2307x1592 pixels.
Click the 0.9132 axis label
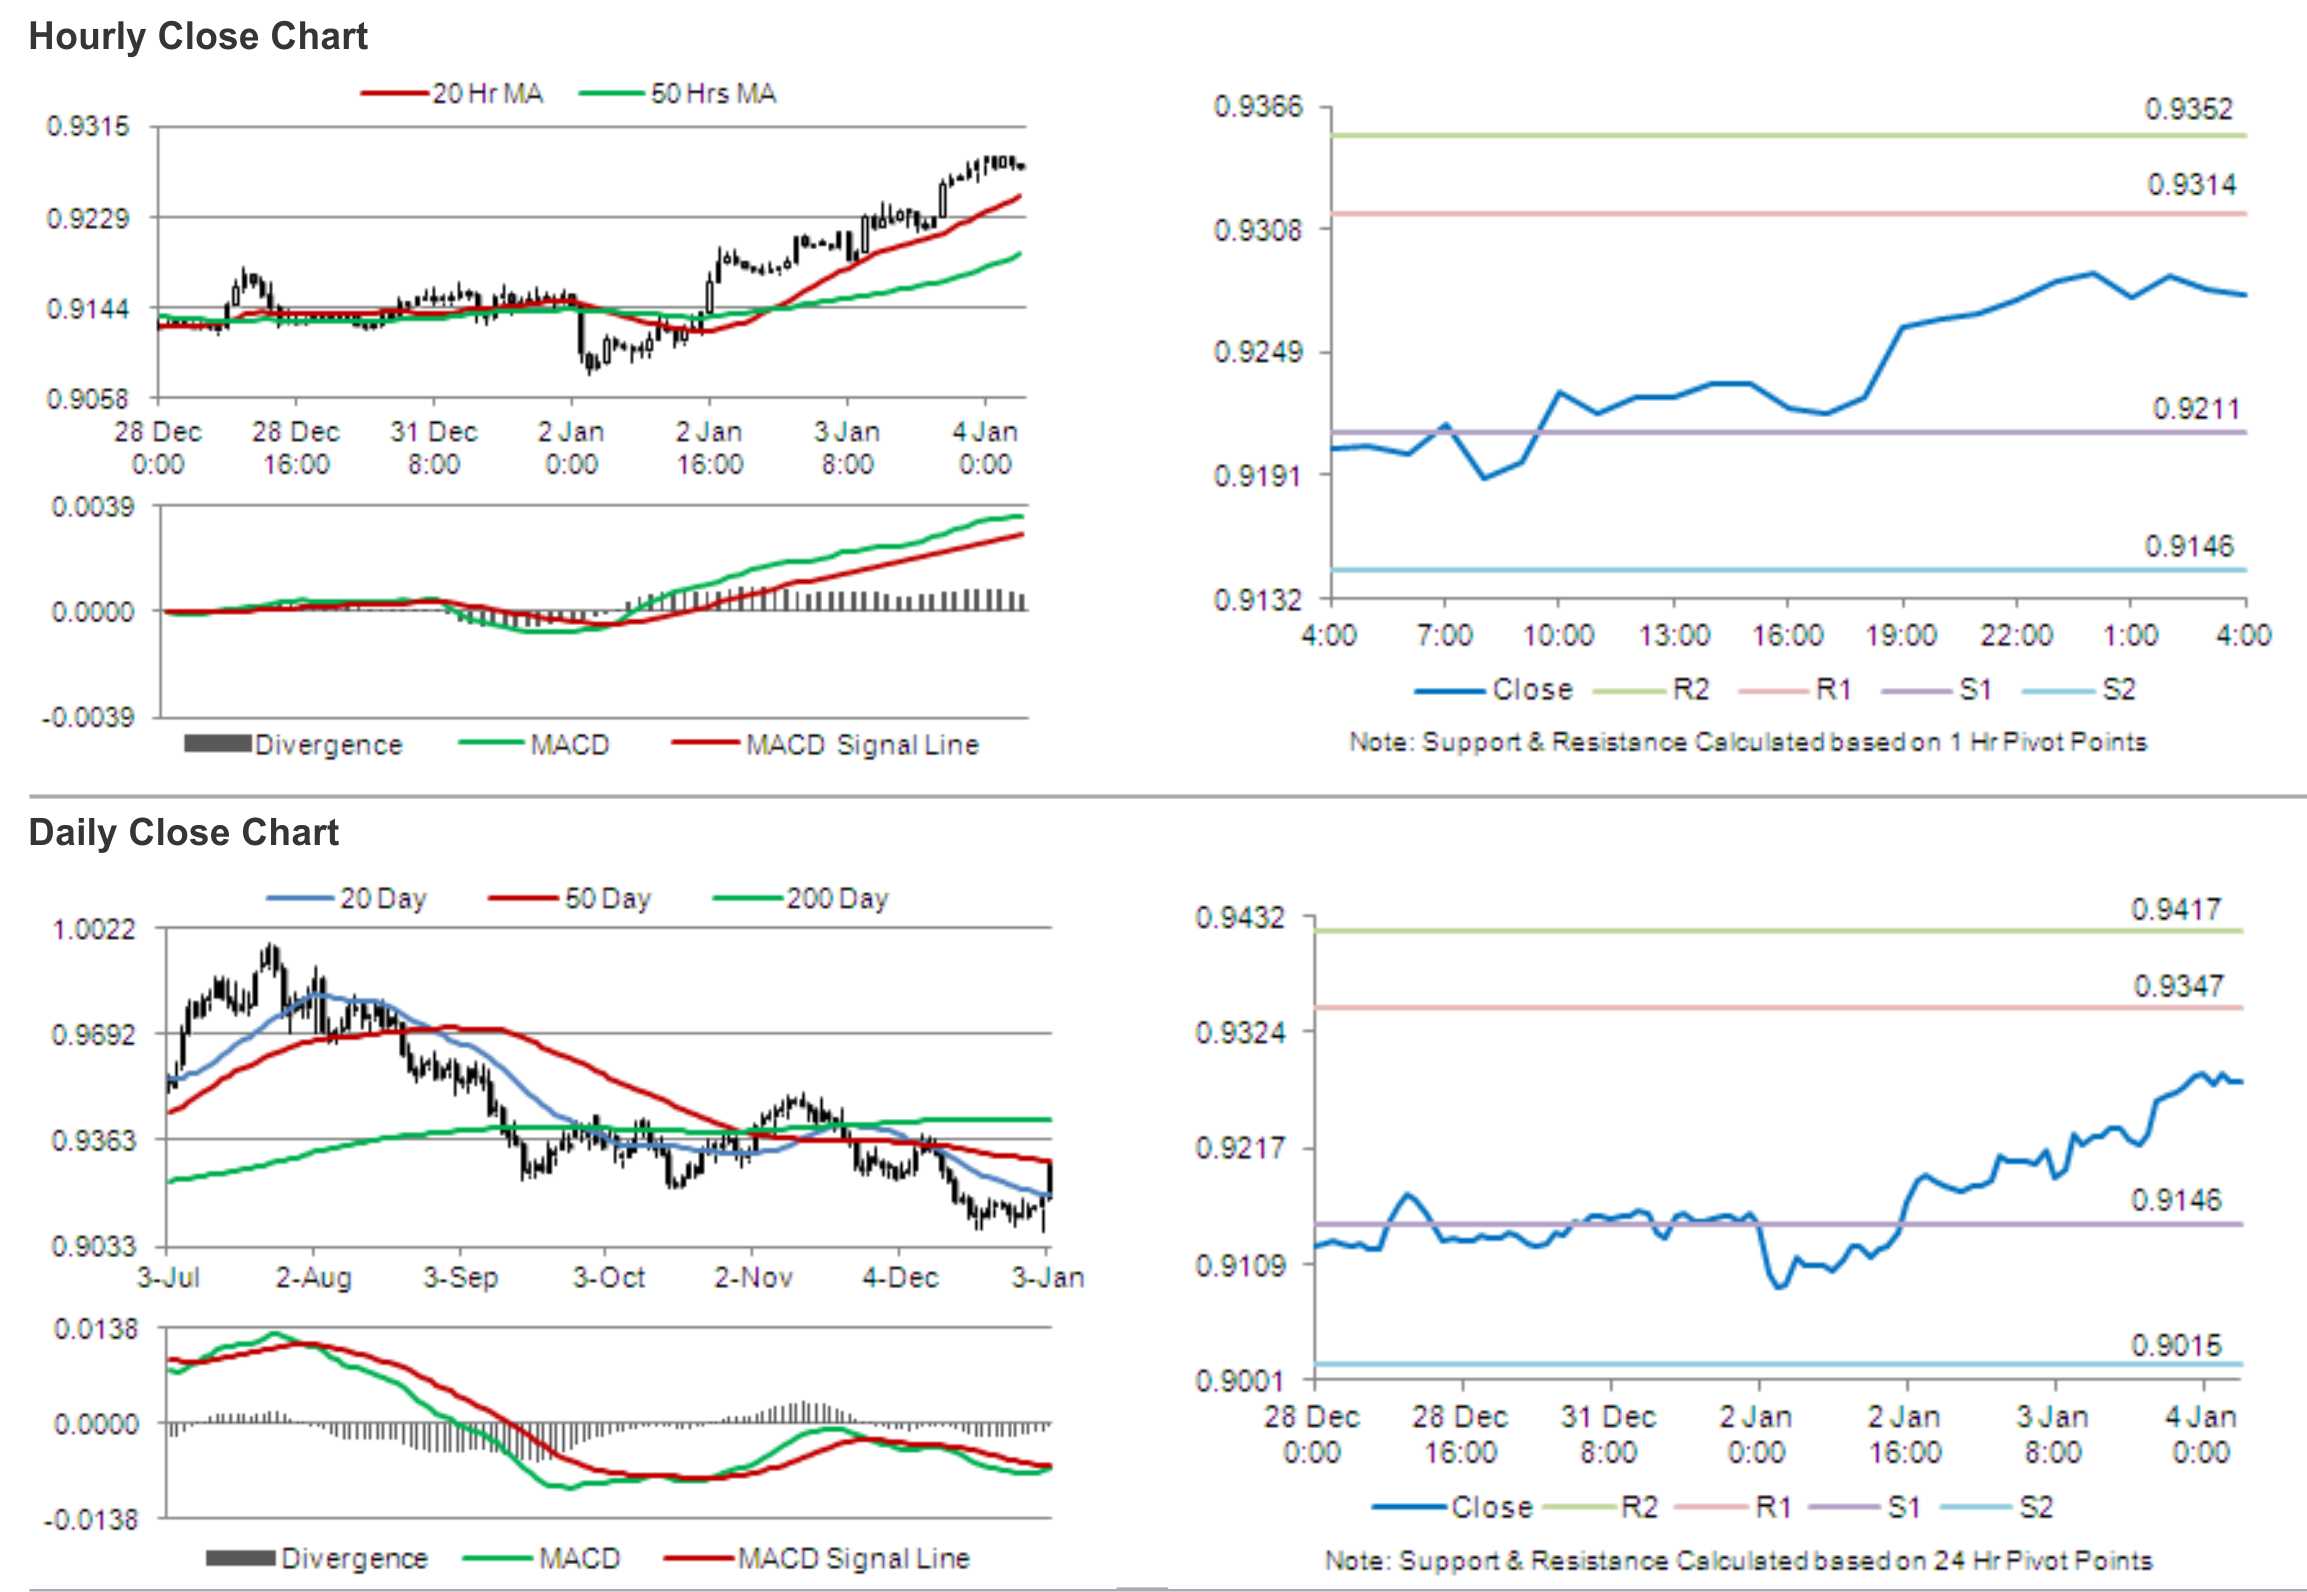1258,598
